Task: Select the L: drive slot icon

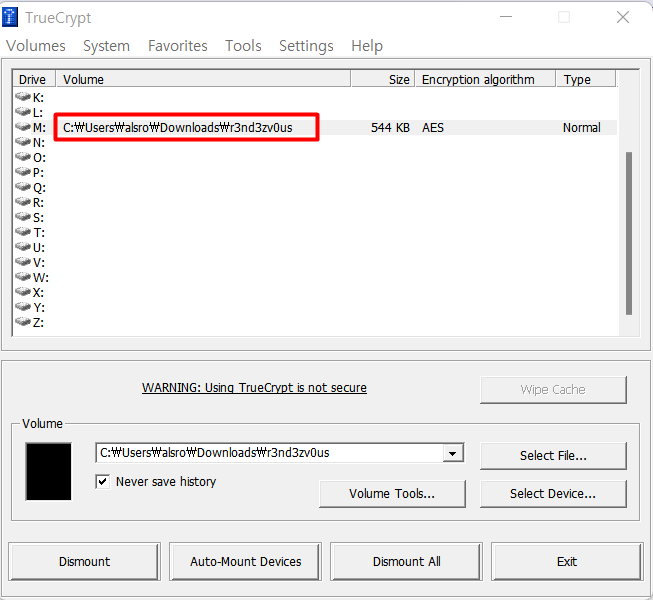Action: click(23, 112)
